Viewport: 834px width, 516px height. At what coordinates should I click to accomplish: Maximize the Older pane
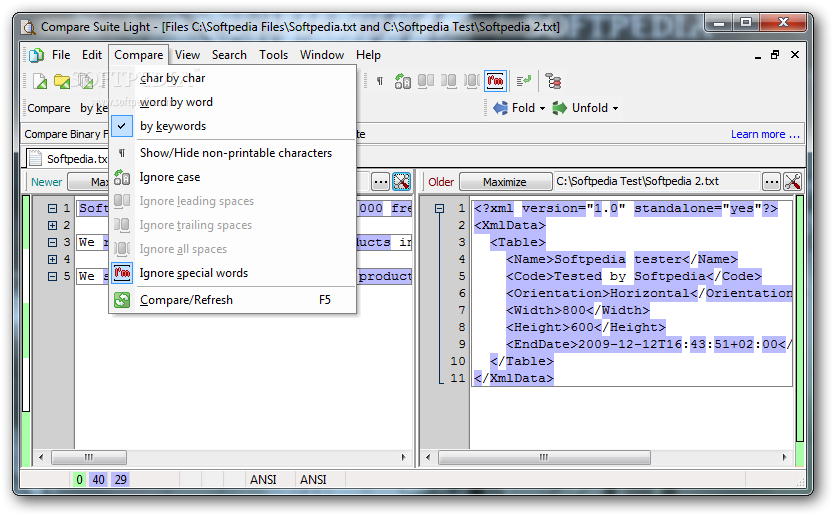505,182
